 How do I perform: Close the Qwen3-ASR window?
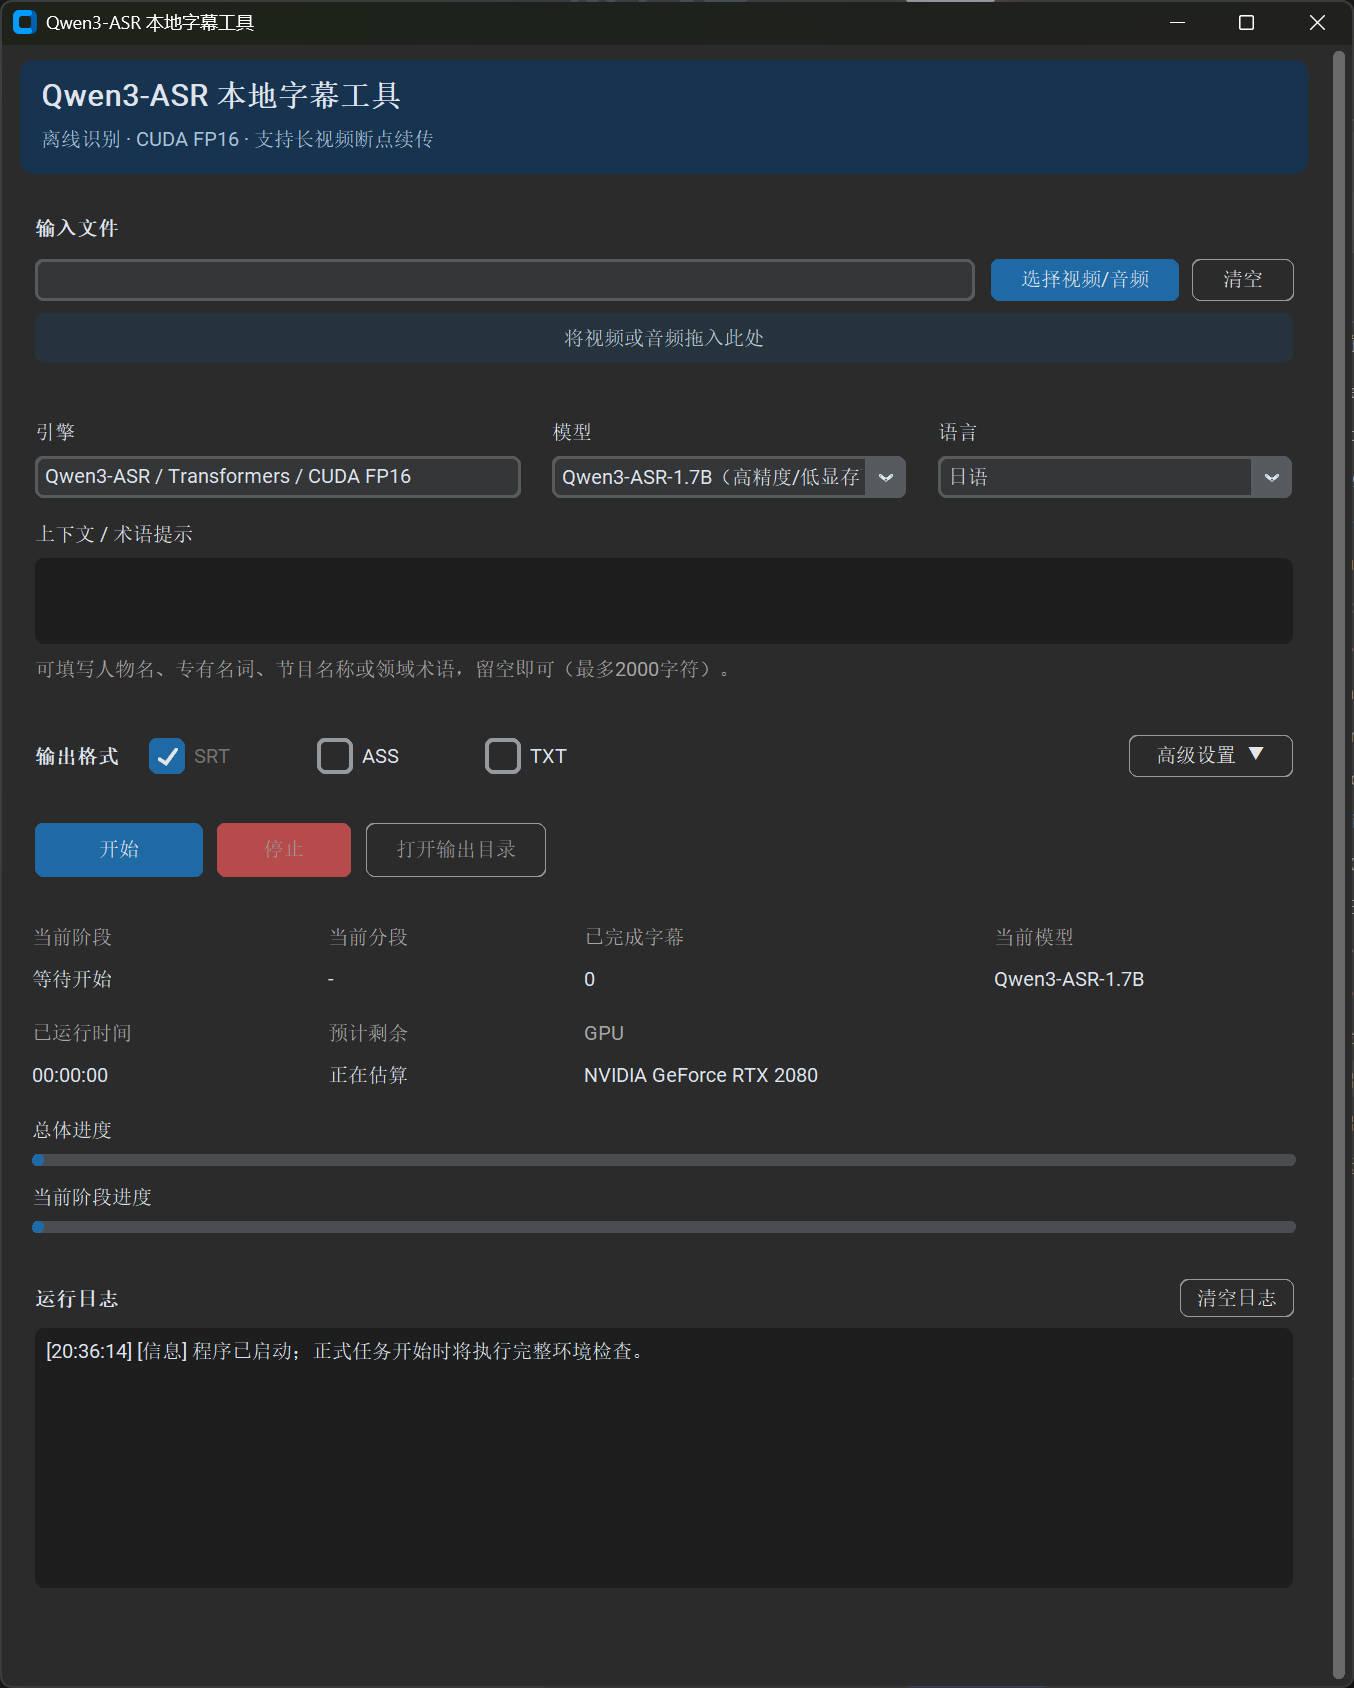pos(1317,22)
